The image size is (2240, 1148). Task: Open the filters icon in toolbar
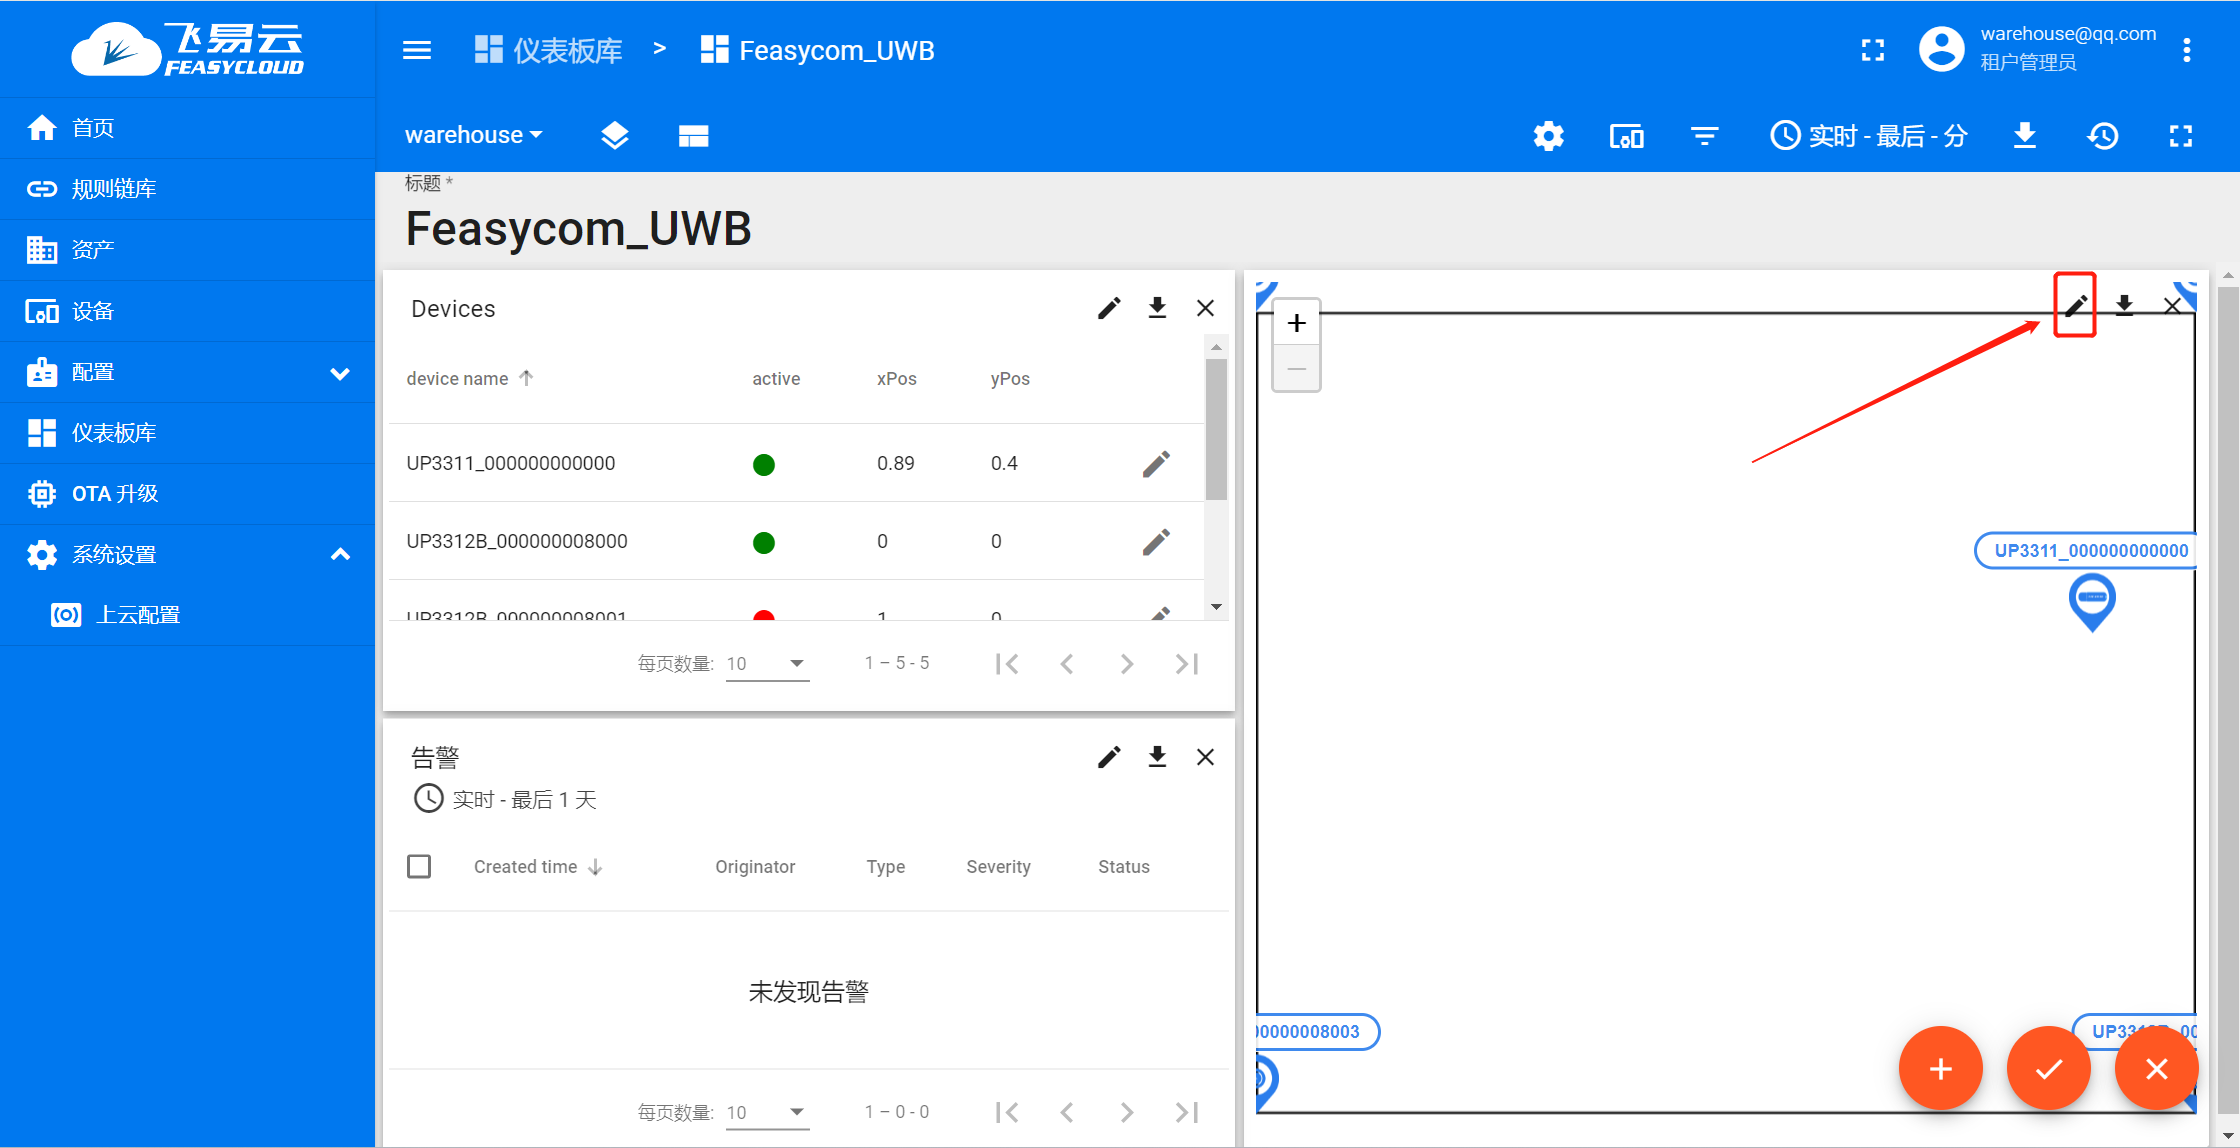[1704, 136]
